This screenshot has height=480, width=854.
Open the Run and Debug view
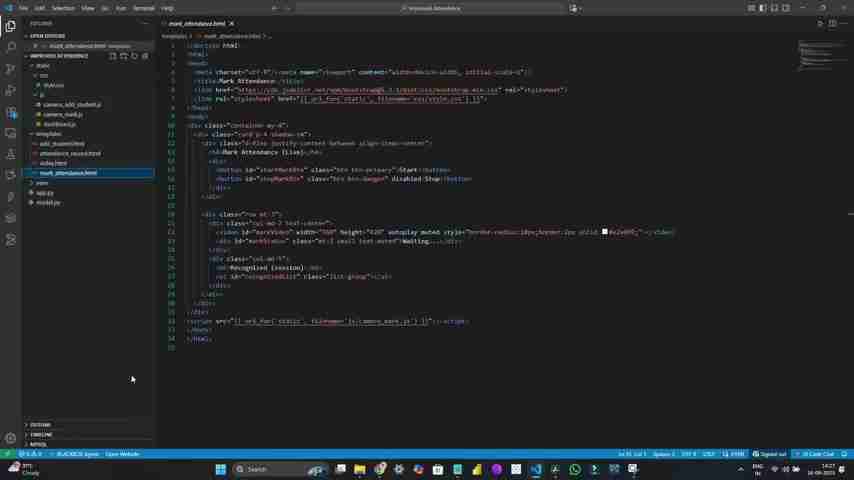[10, 90]
